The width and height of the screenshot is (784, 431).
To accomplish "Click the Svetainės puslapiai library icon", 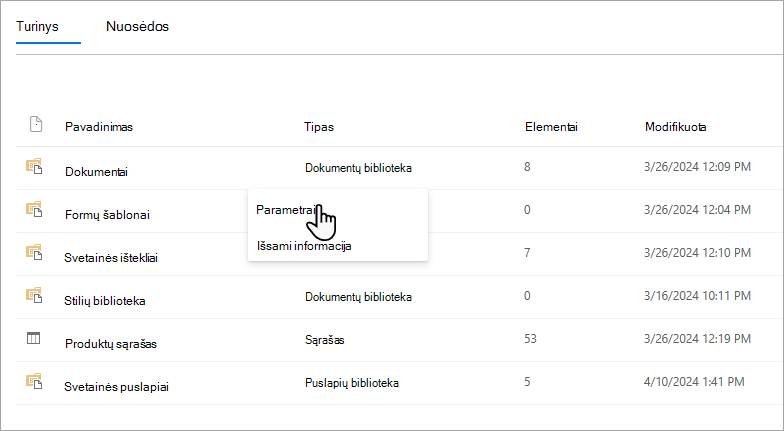I will click(34, 382).
